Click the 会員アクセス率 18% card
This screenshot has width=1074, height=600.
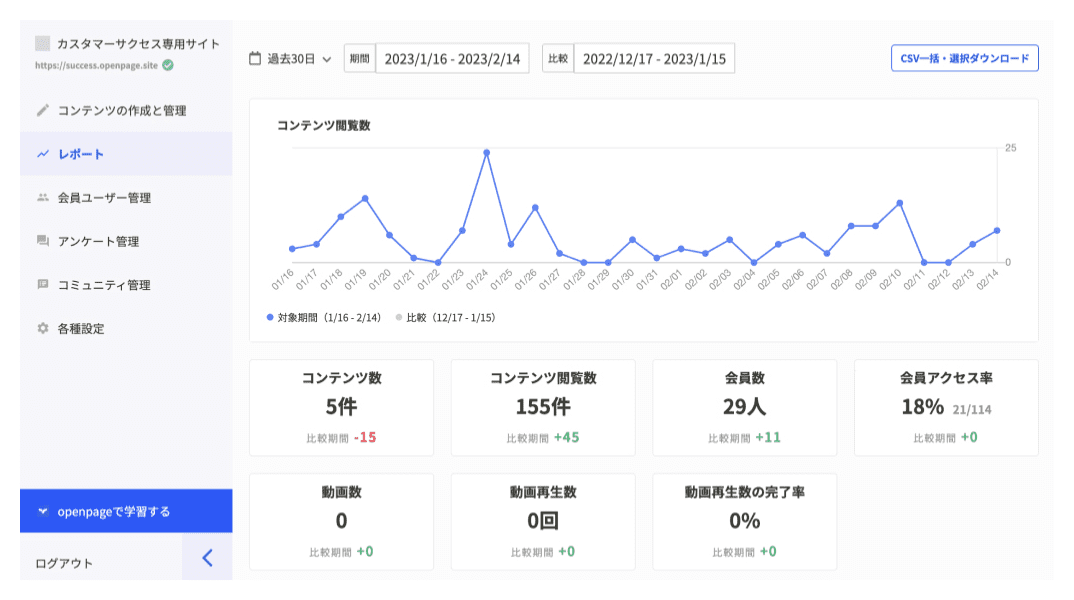[x=946, y=408]
